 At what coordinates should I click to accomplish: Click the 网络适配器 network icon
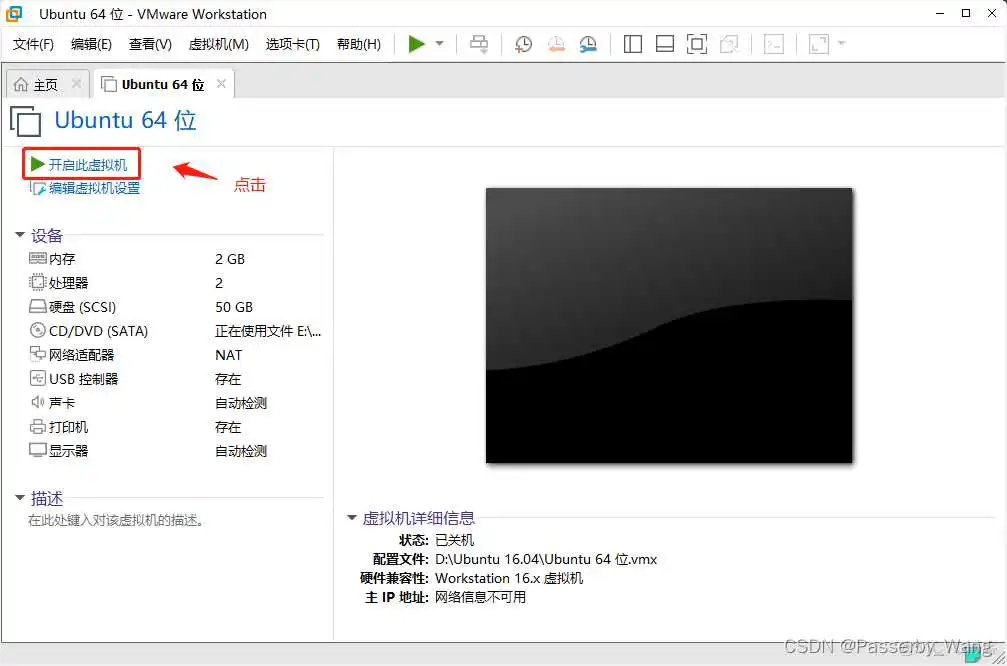pos(37,354)
